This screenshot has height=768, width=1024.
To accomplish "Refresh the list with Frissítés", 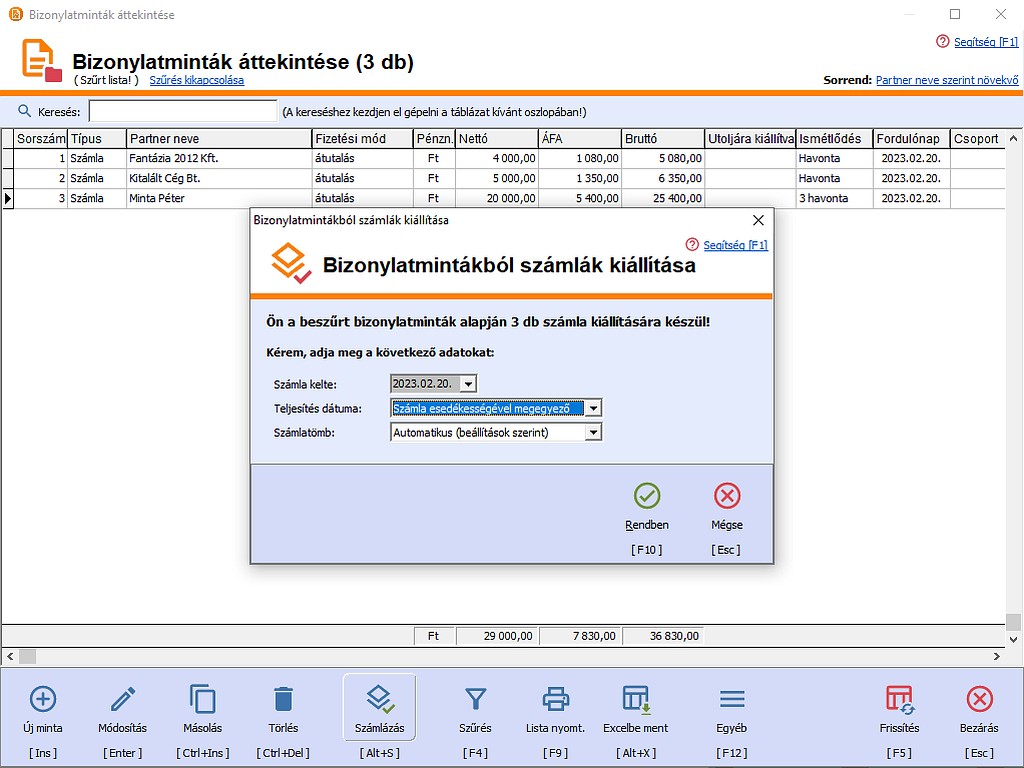I will coord(899,699).
